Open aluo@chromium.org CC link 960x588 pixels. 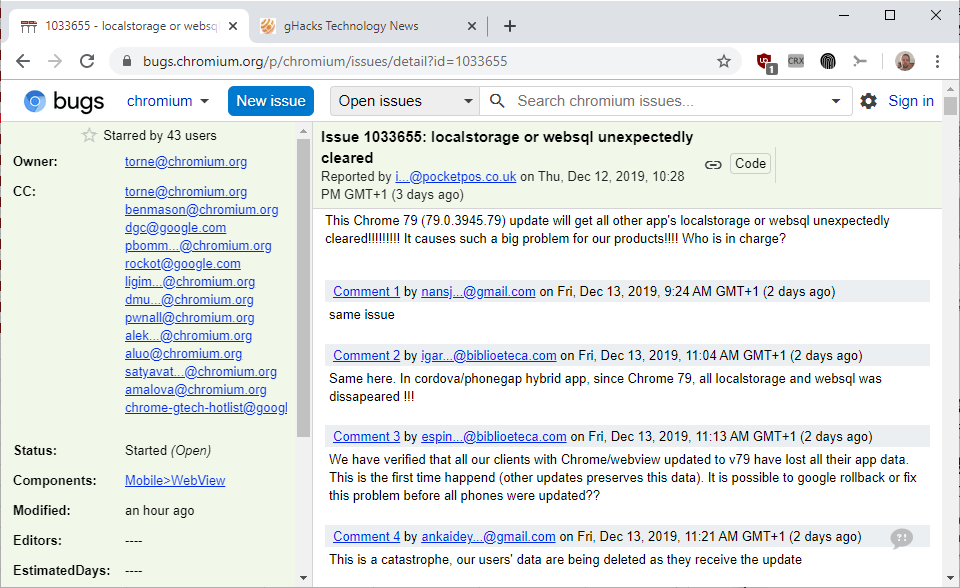click(x=184, y=353)
